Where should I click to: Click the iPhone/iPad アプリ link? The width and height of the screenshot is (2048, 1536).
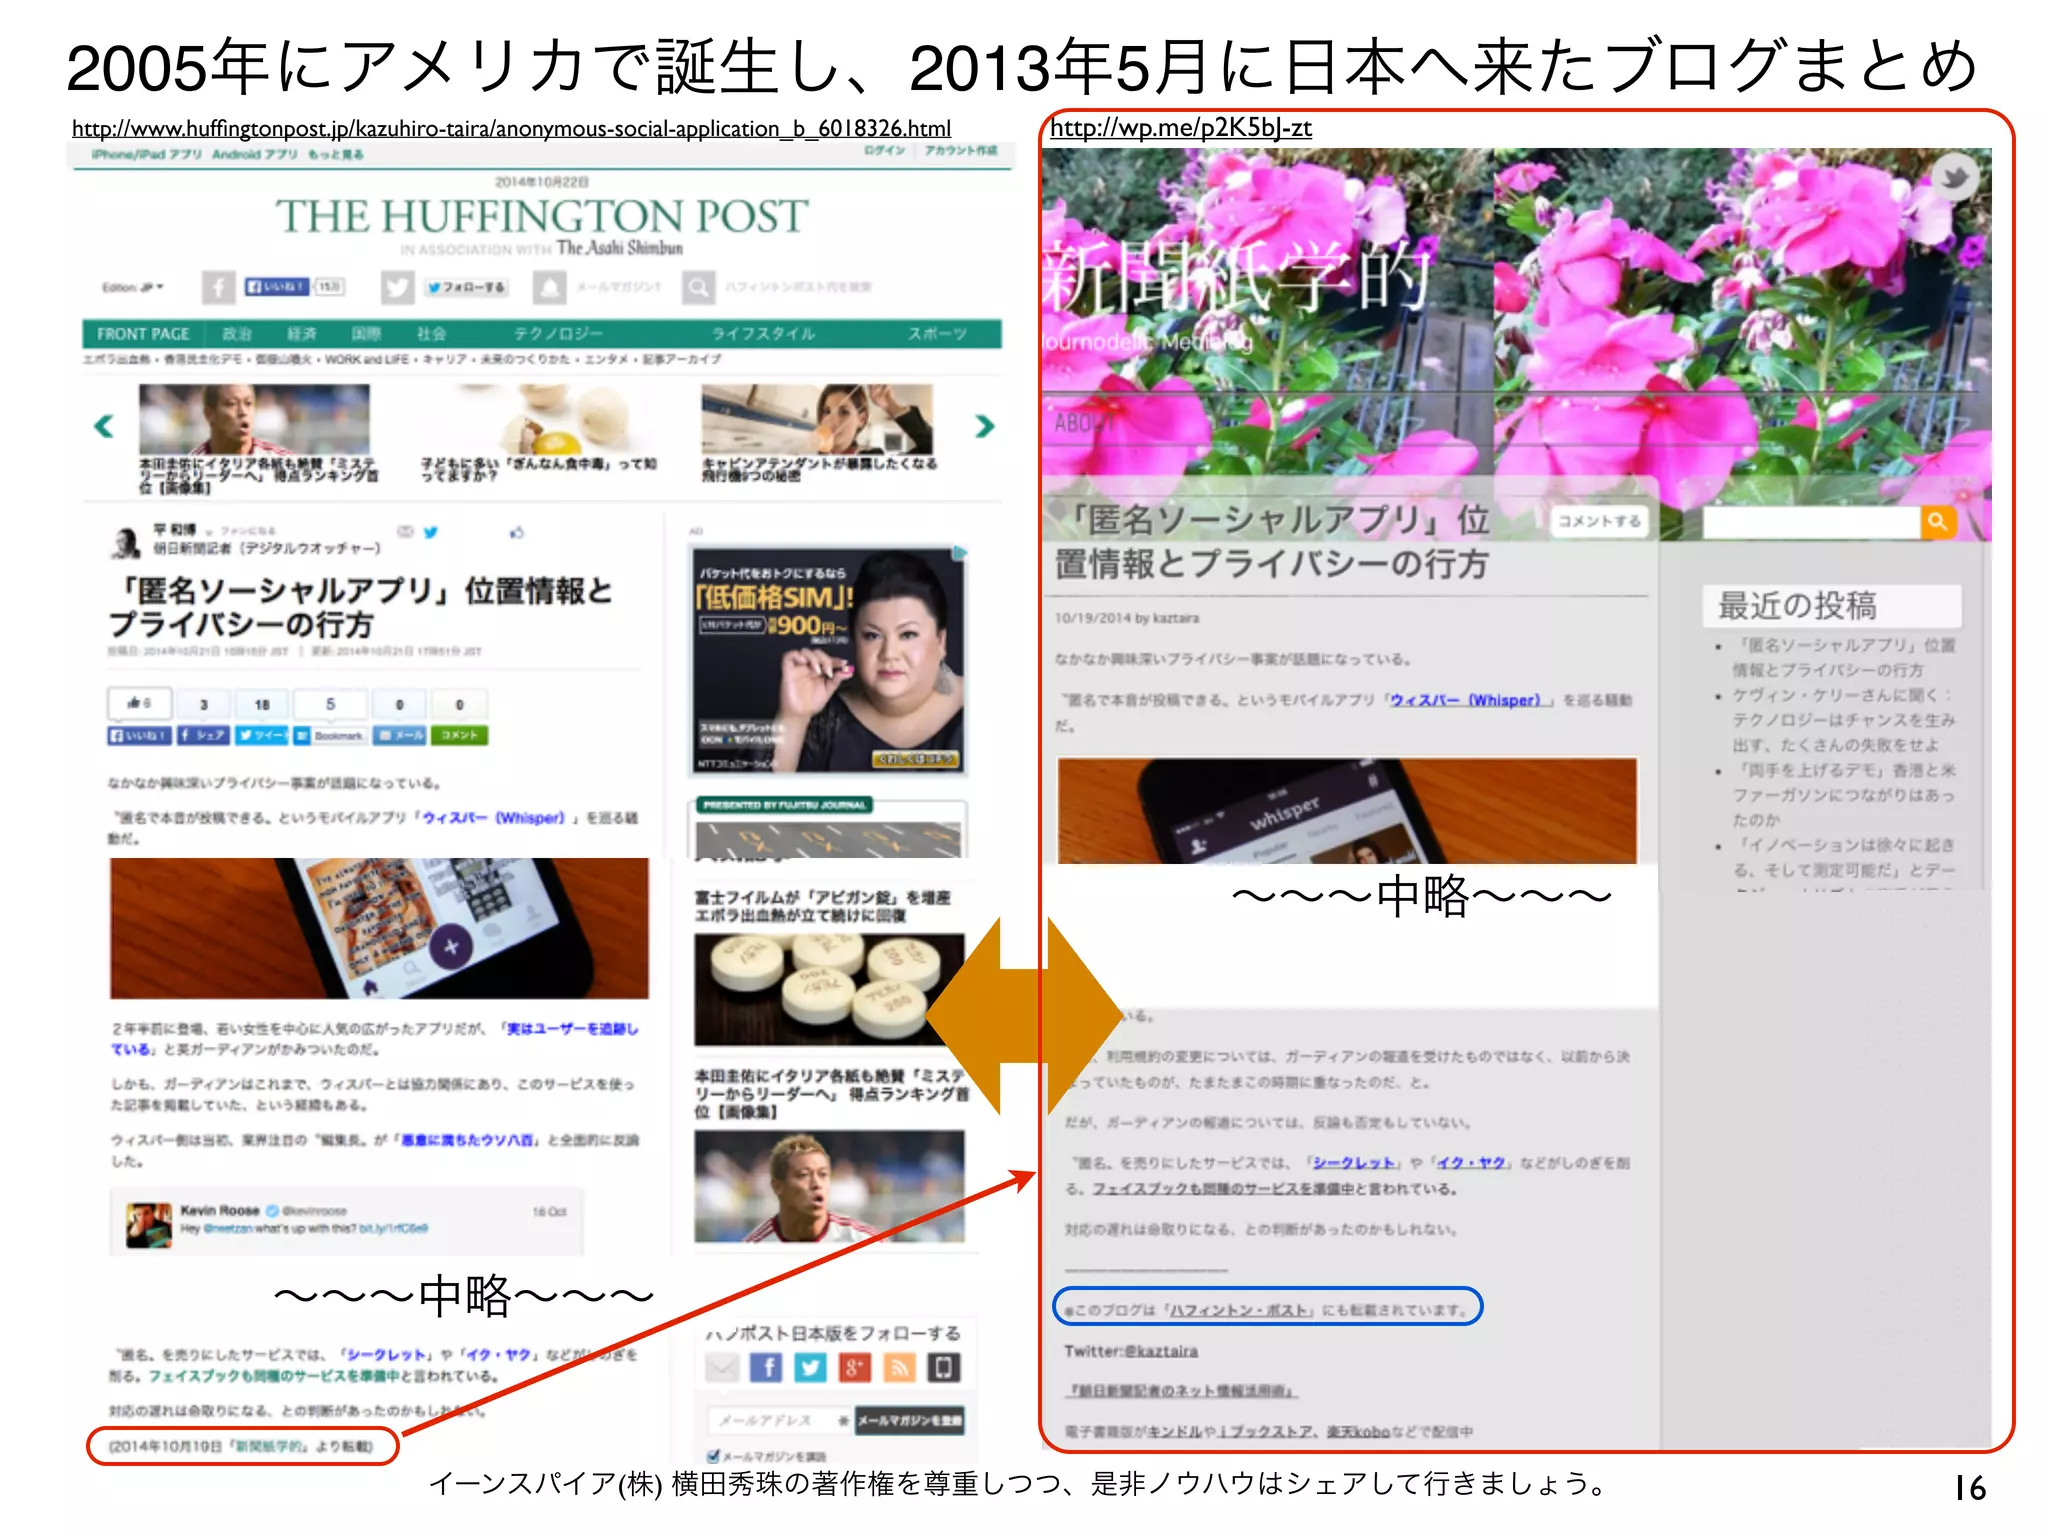[145, 155]
